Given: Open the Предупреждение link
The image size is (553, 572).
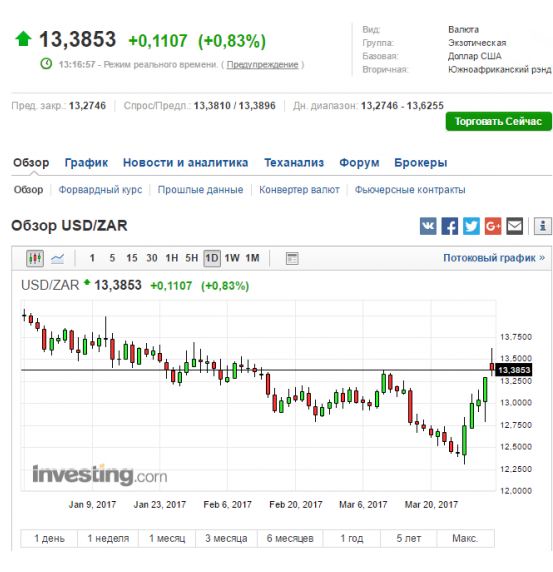Looking at the screenshot, I should click(262, 65).
